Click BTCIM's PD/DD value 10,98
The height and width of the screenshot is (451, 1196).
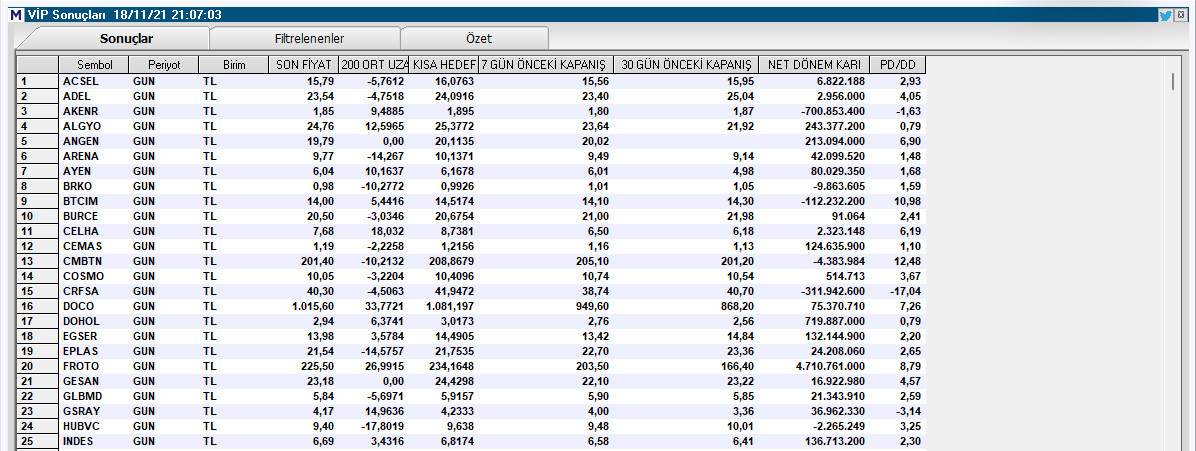coord(908,201)
